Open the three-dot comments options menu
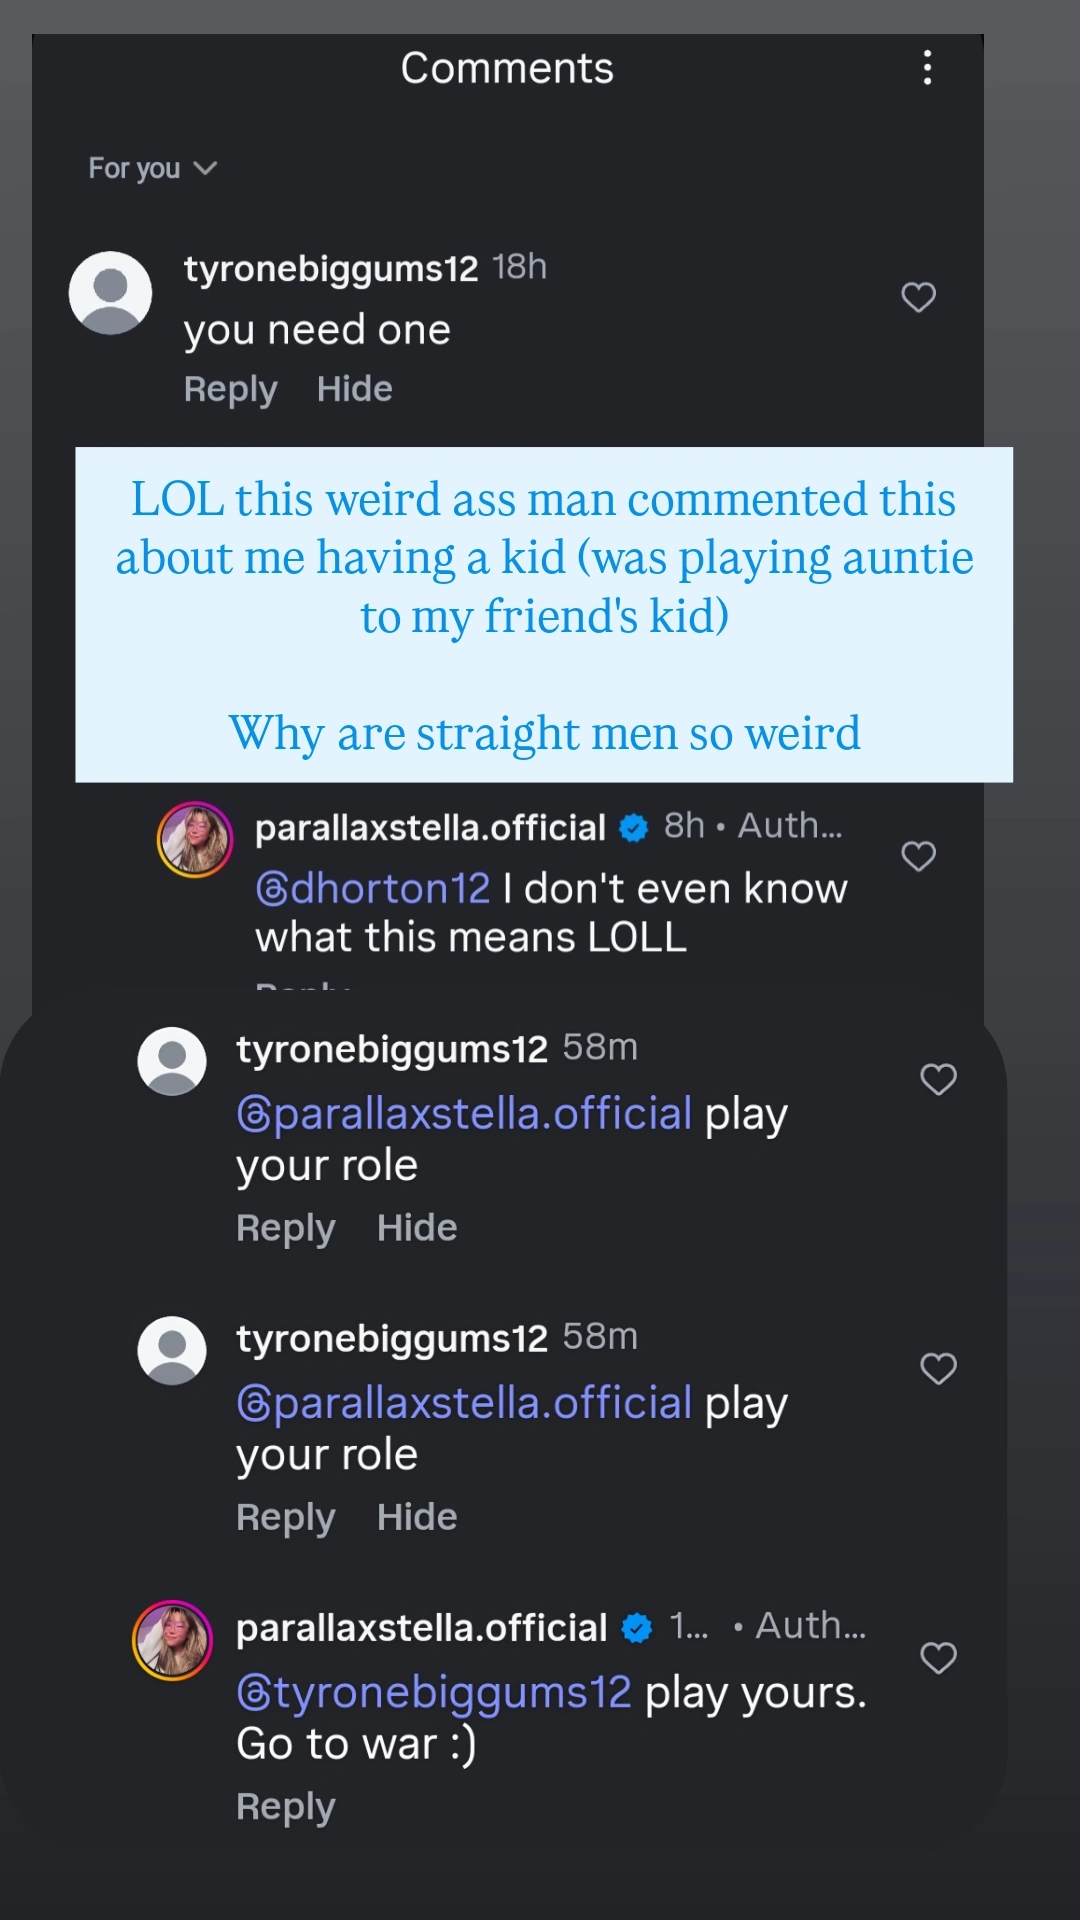Screen dimensions: 1080x1920 point(928,68)
